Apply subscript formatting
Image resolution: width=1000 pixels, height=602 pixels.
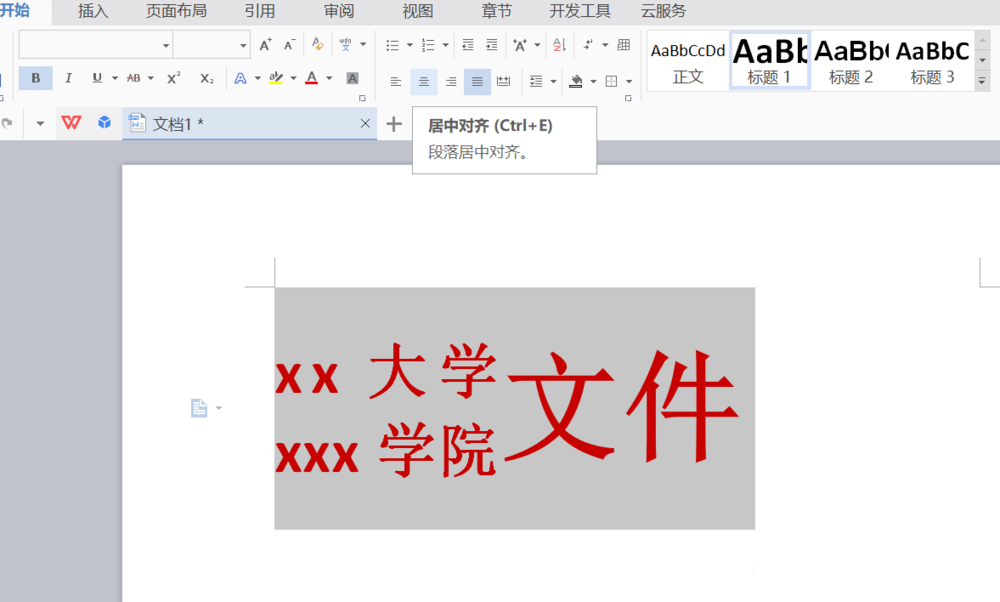[206, 77]
